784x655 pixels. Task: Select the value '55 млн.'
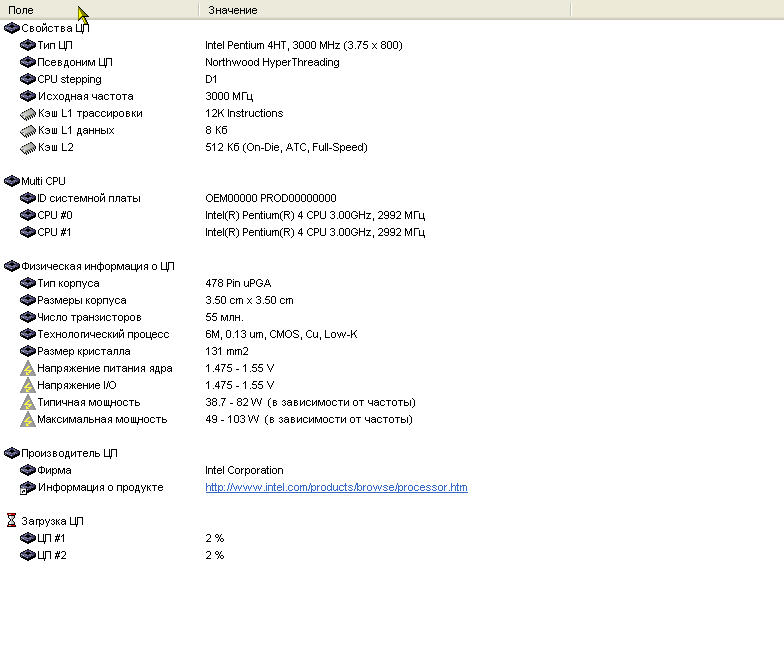click(224, 317)
